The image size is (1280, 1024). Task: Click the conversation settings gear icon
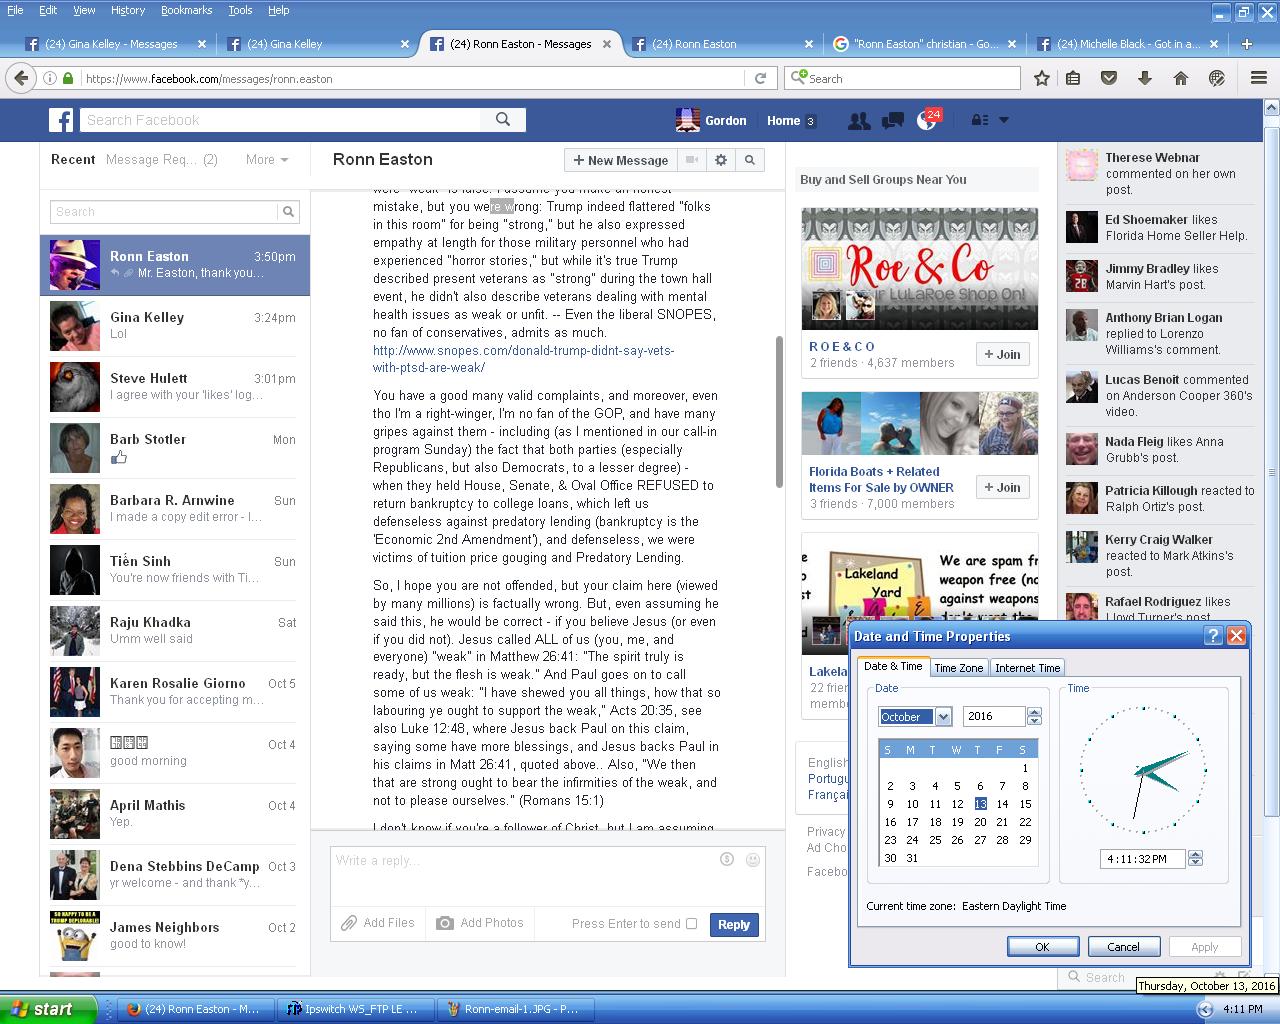pos(721,160)
